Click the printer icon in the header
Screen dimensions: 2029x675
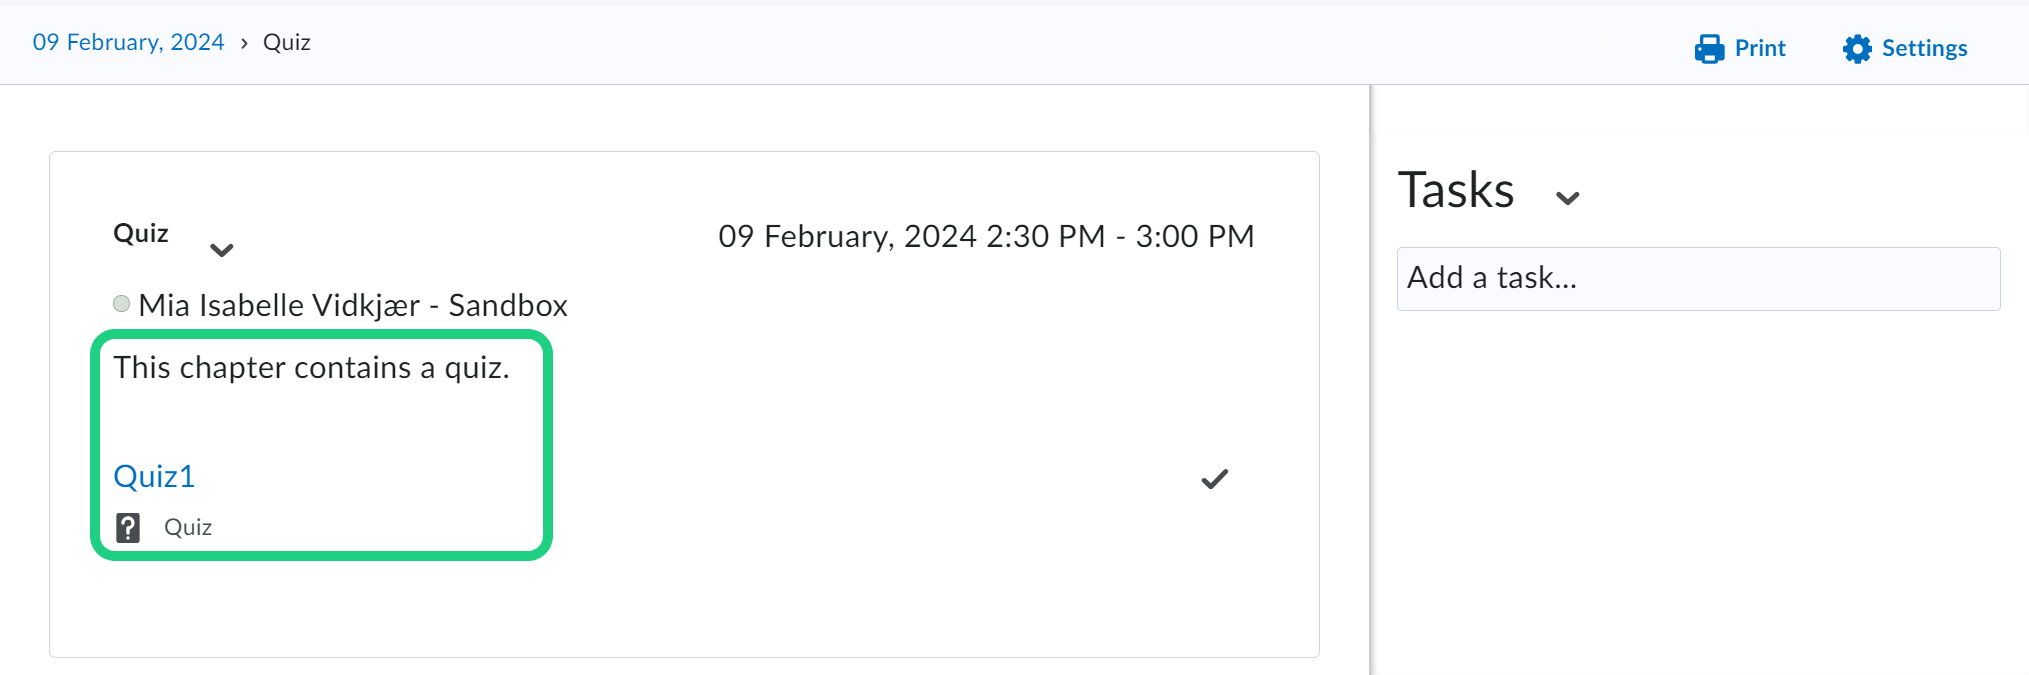[1709, 49]
